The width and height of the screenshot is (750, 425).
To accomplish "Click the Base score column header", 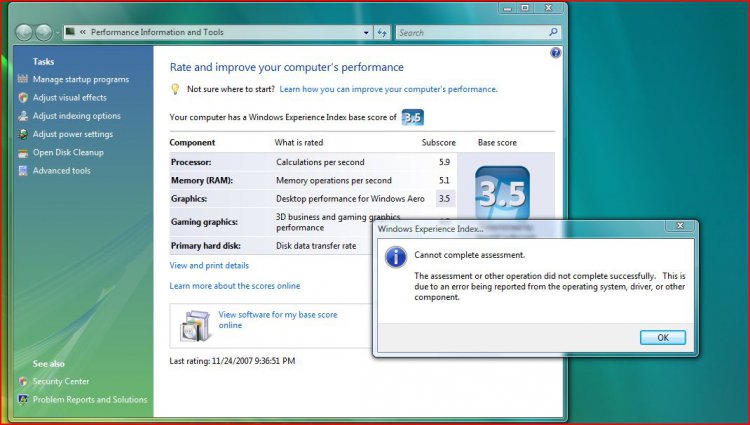I will tap(497, 142).
